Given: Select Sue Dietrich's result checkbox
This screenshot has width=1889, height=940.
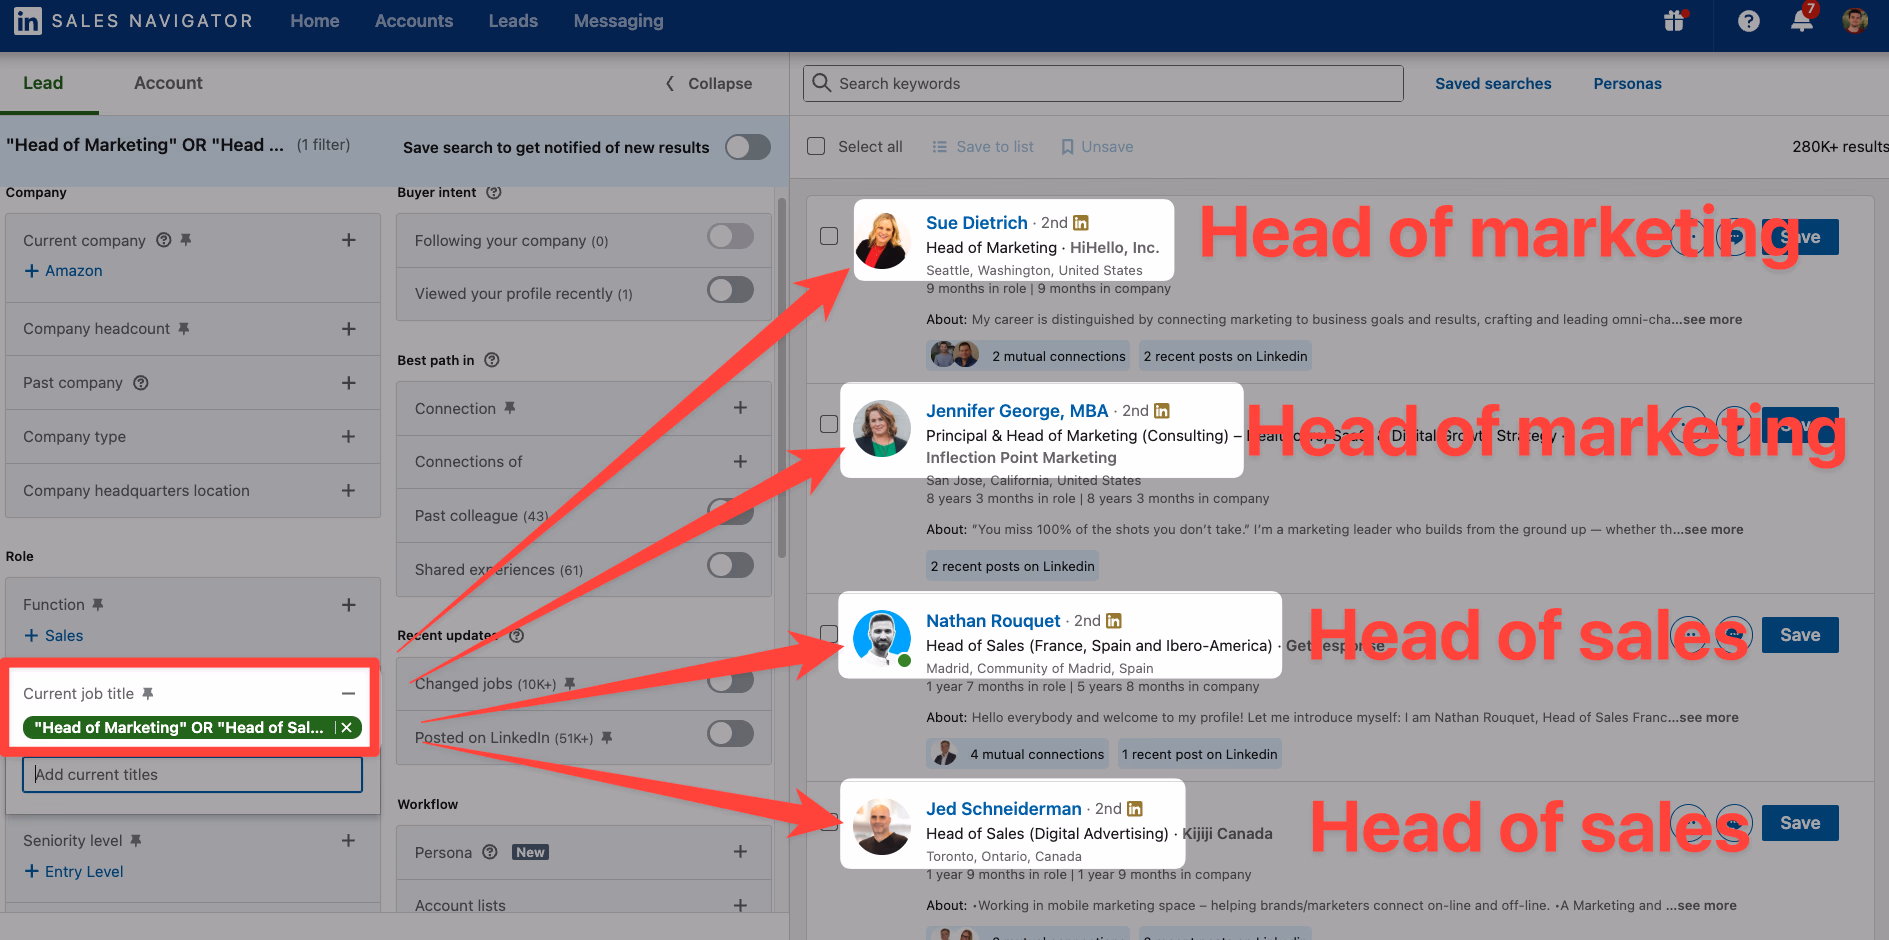Looking at the screenshot, I should pos(829,236).
